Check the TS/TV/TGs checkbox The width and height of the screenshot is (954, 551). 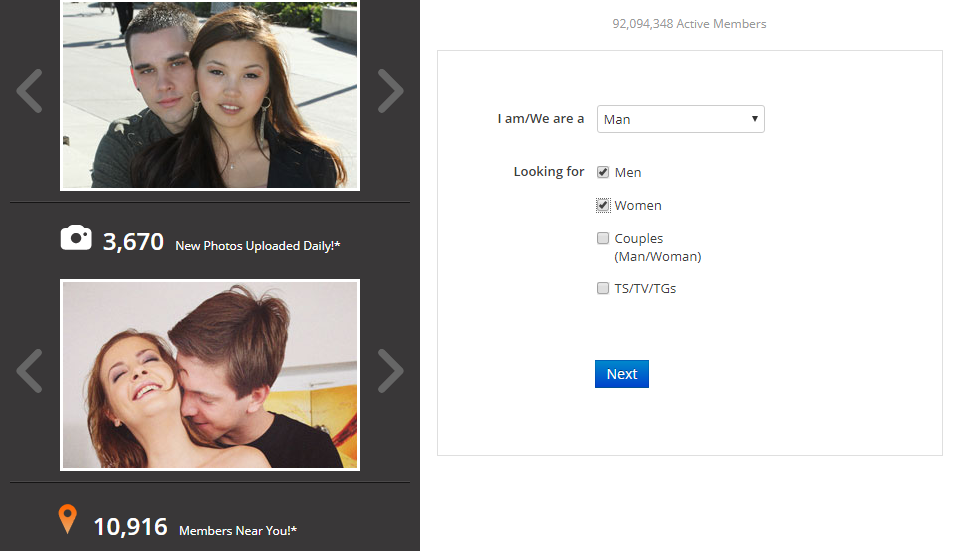pos(603,288)
